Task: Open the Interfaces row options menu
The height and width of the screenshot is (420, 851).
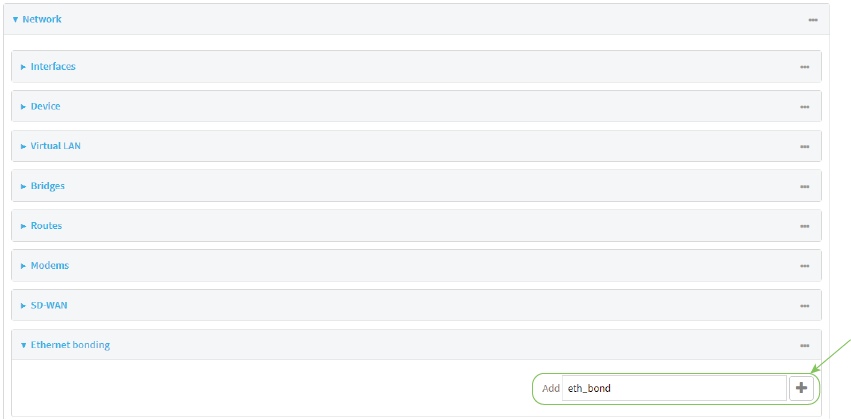Action: point(804,67)
